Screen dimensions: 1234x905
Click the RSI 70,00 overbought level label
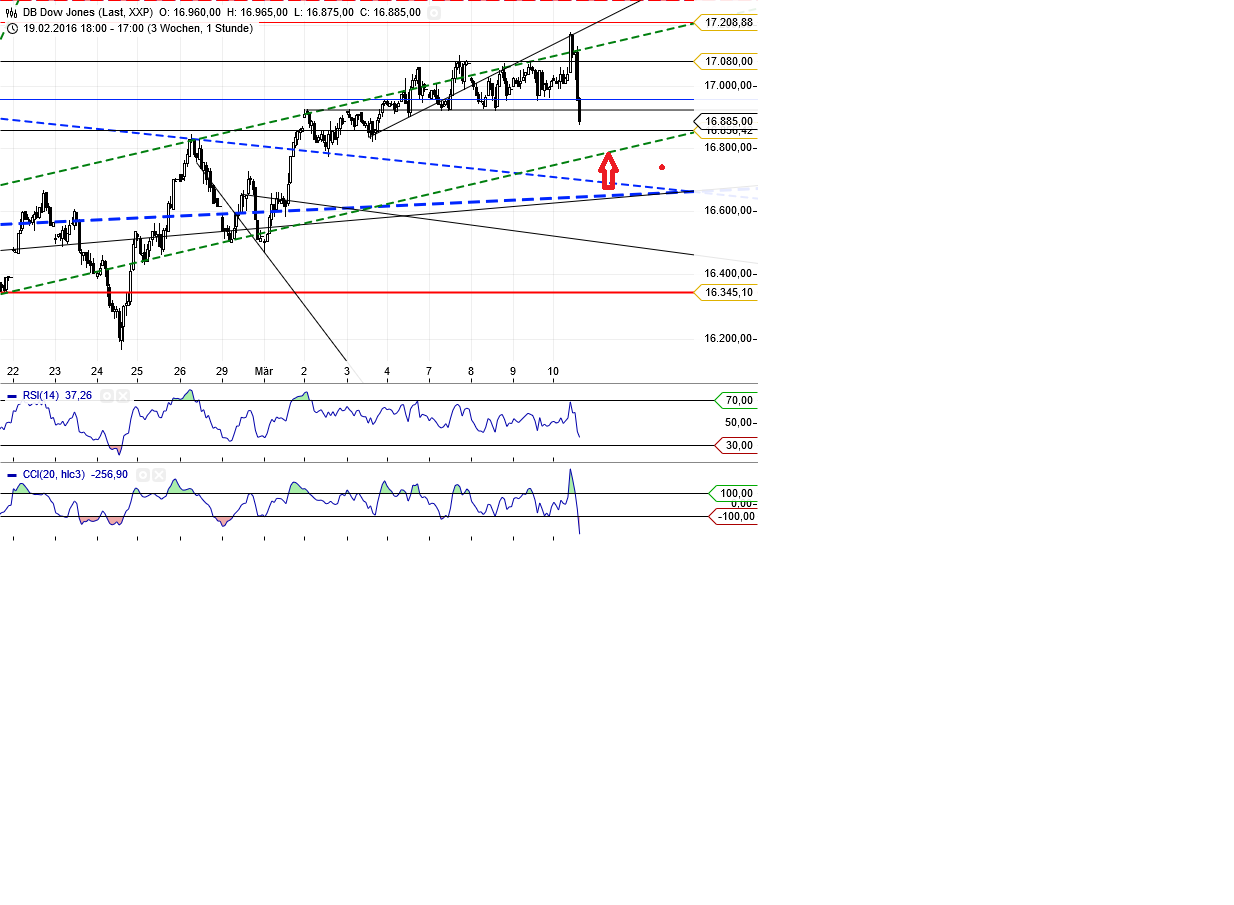pyautogui.click(x=738, y=400)
